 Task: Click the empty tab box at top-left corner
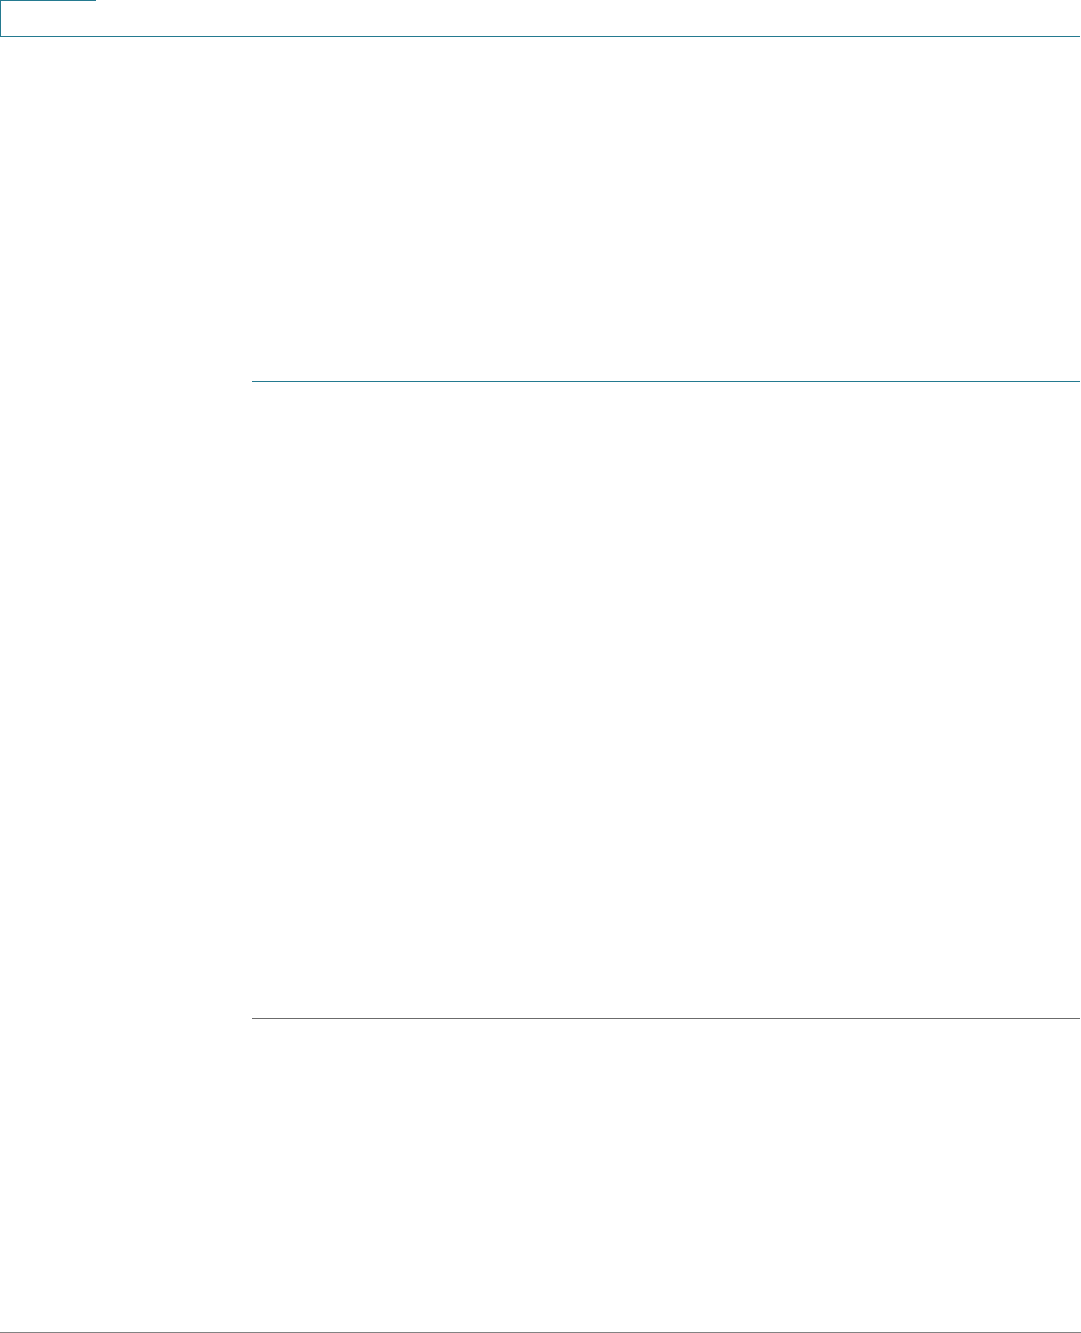click(48, 18)
